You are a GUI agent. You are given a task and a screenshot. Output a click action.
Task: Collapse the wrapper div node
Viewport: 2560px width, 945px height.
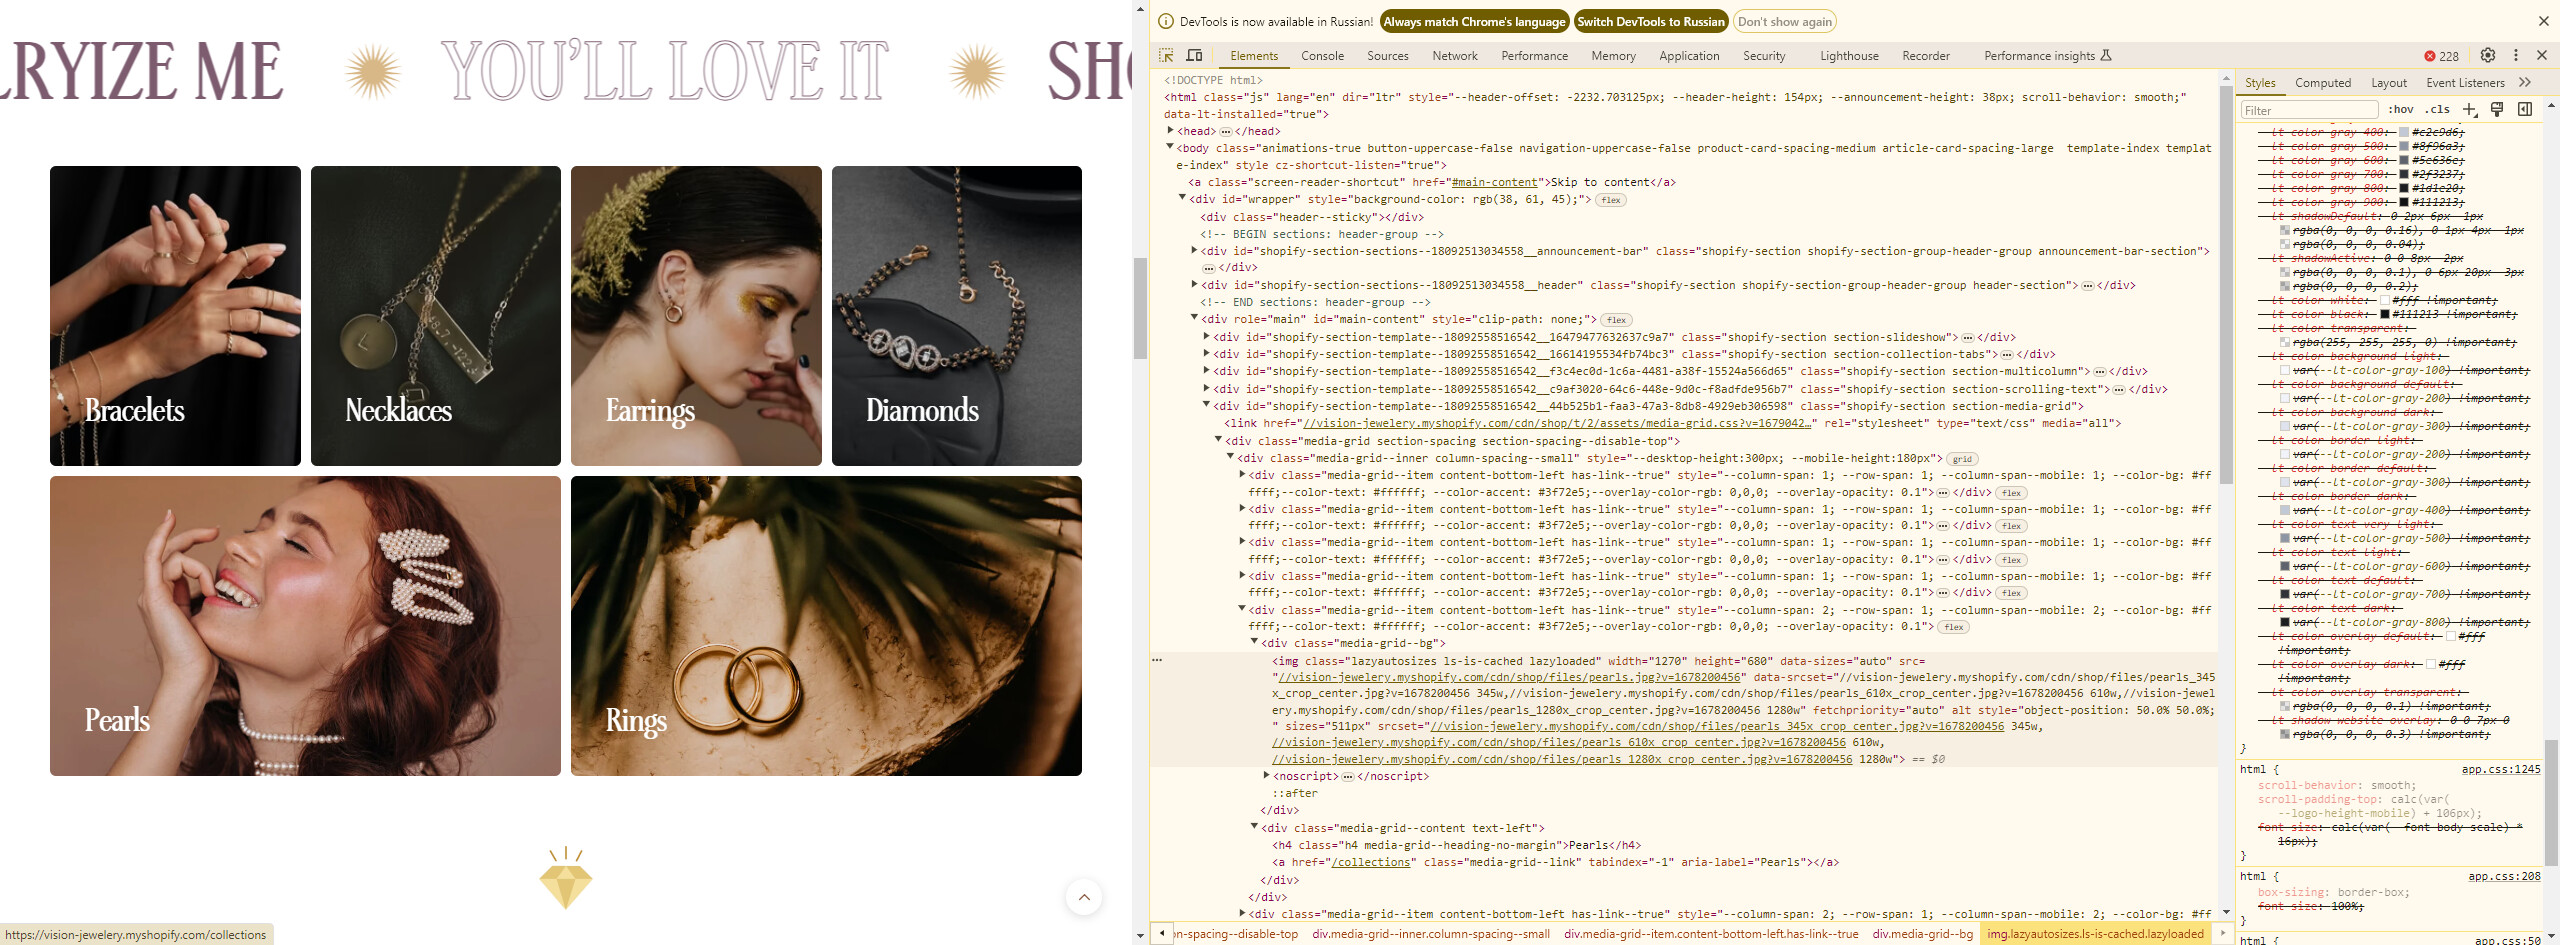(1182, 199)
